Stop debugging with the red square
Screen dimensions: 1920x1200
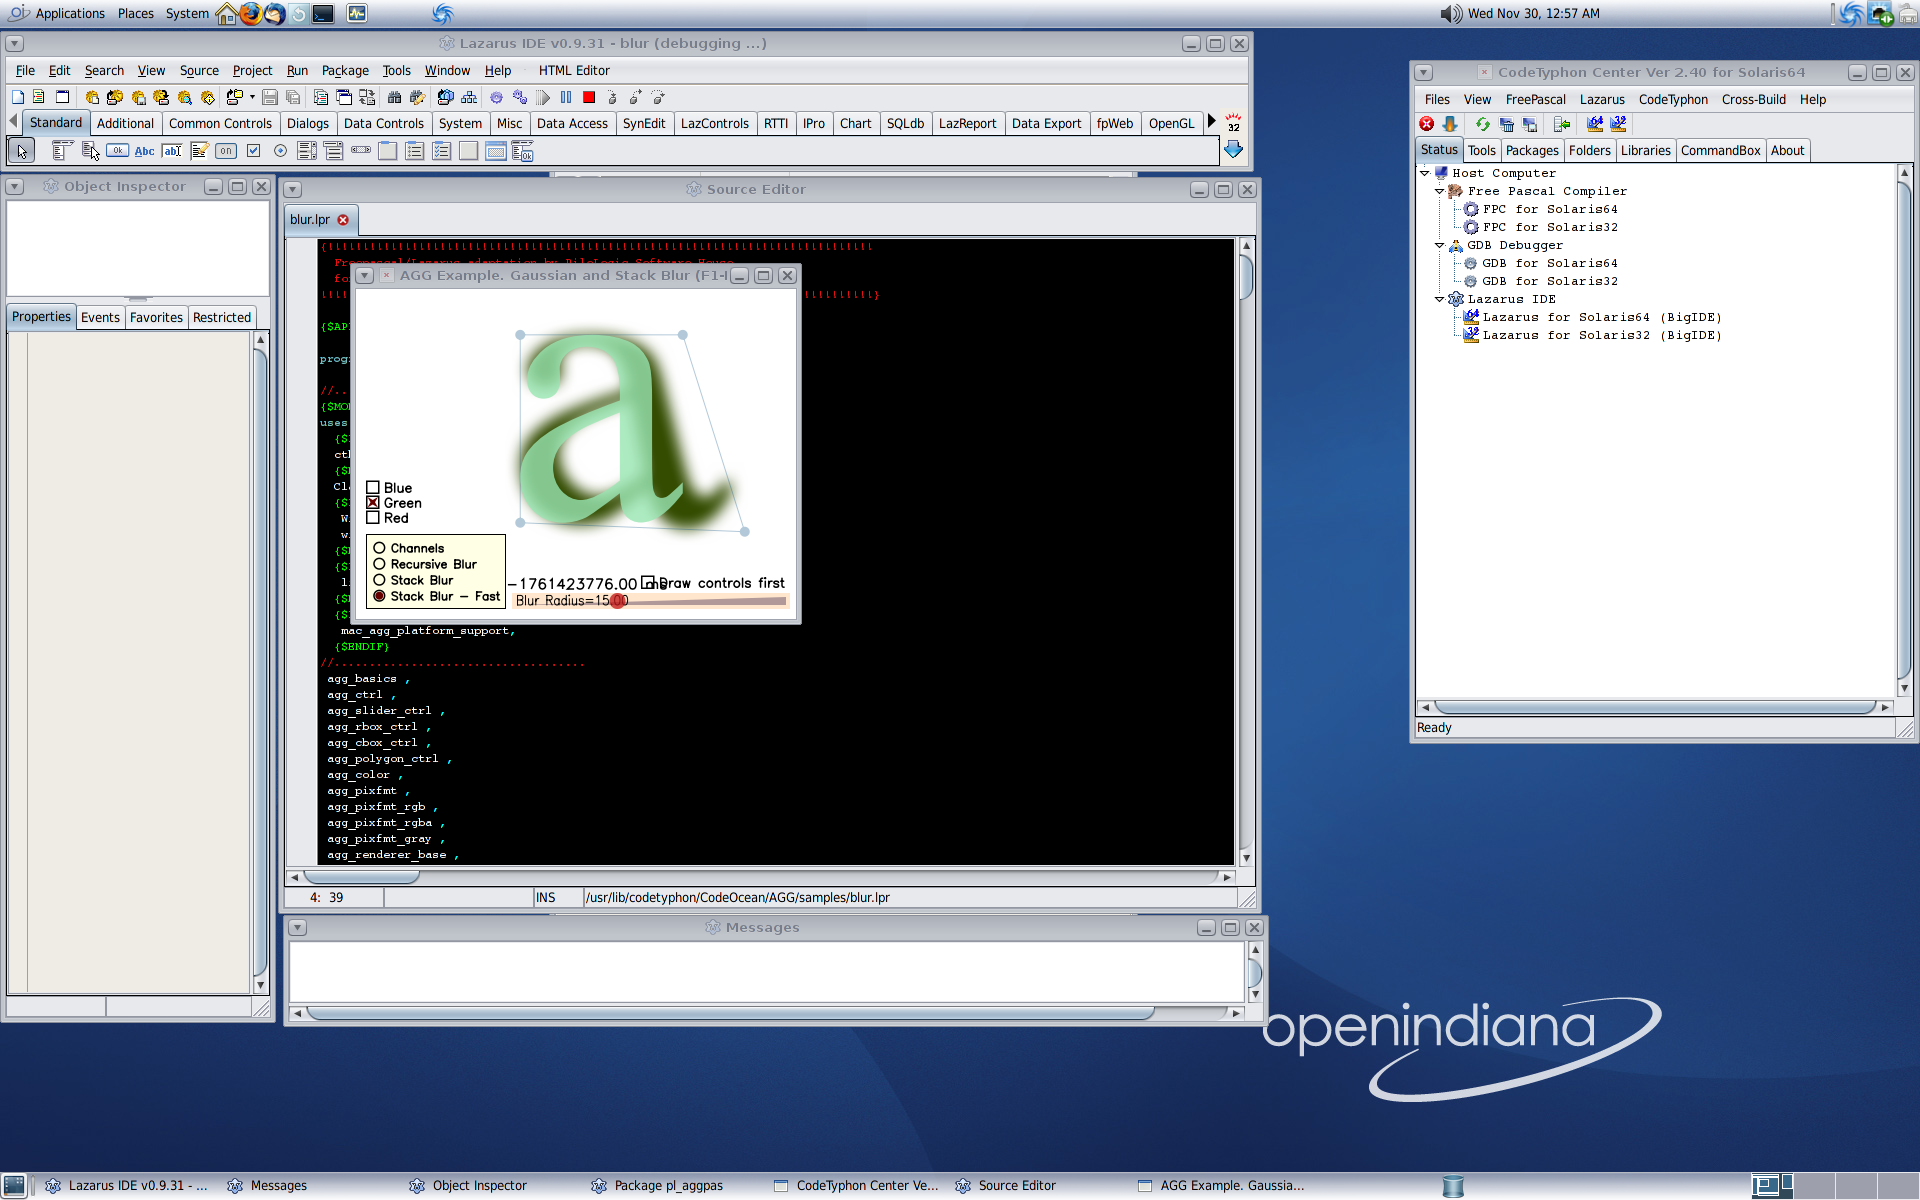pyautogui.click(x=589, y=97)
